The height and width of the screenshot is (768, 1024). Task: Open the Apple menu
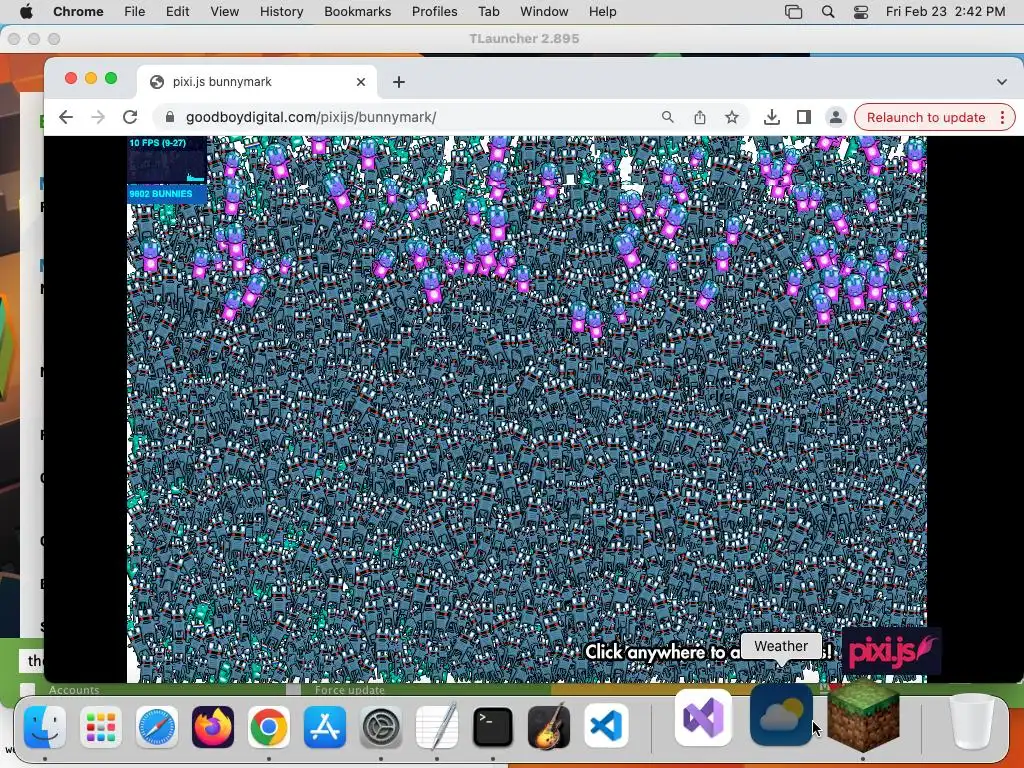(26, 11)
